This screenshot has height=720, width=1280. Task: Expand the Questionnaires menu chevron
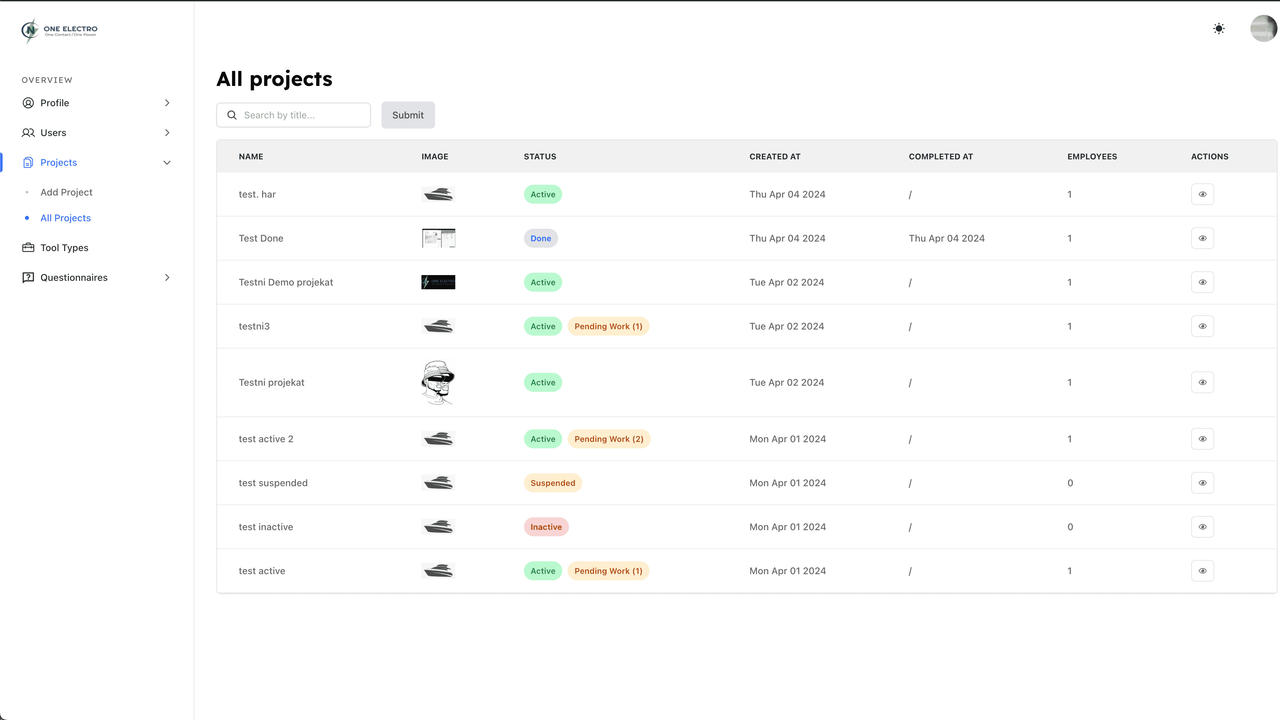tap(167, 278)
